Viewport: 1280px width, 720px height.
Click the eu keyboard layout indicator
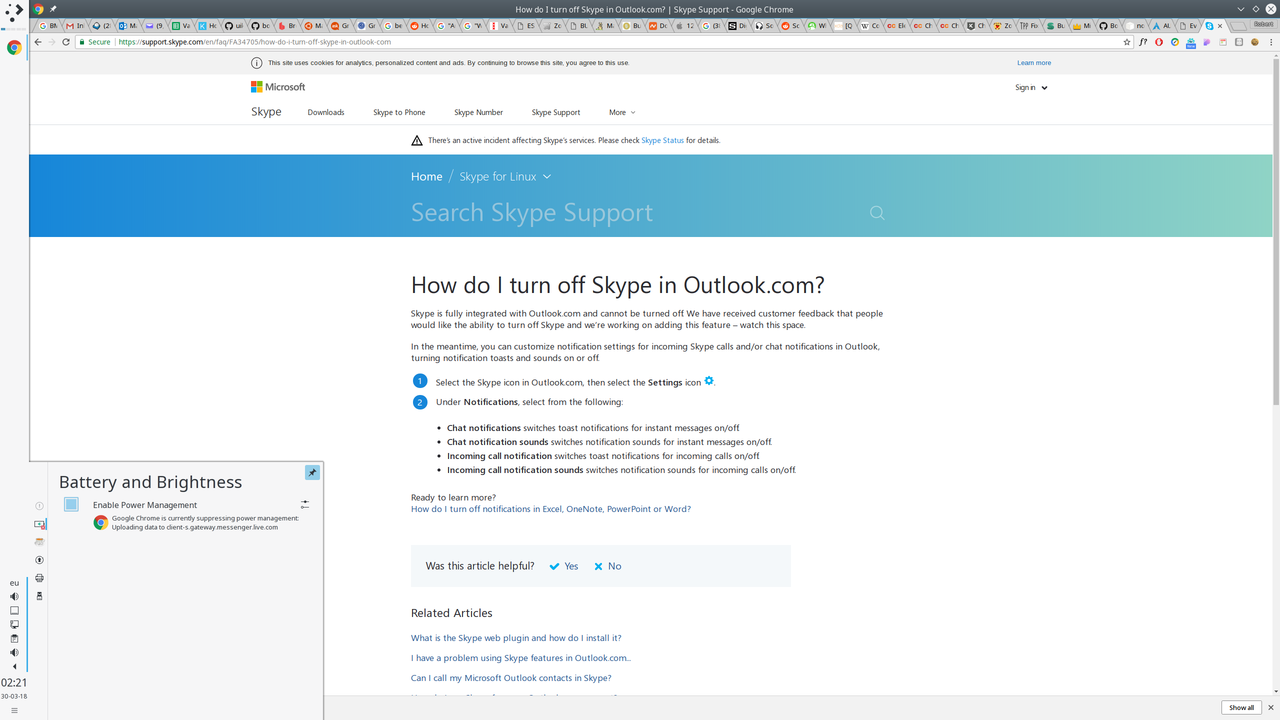[14, 583]
